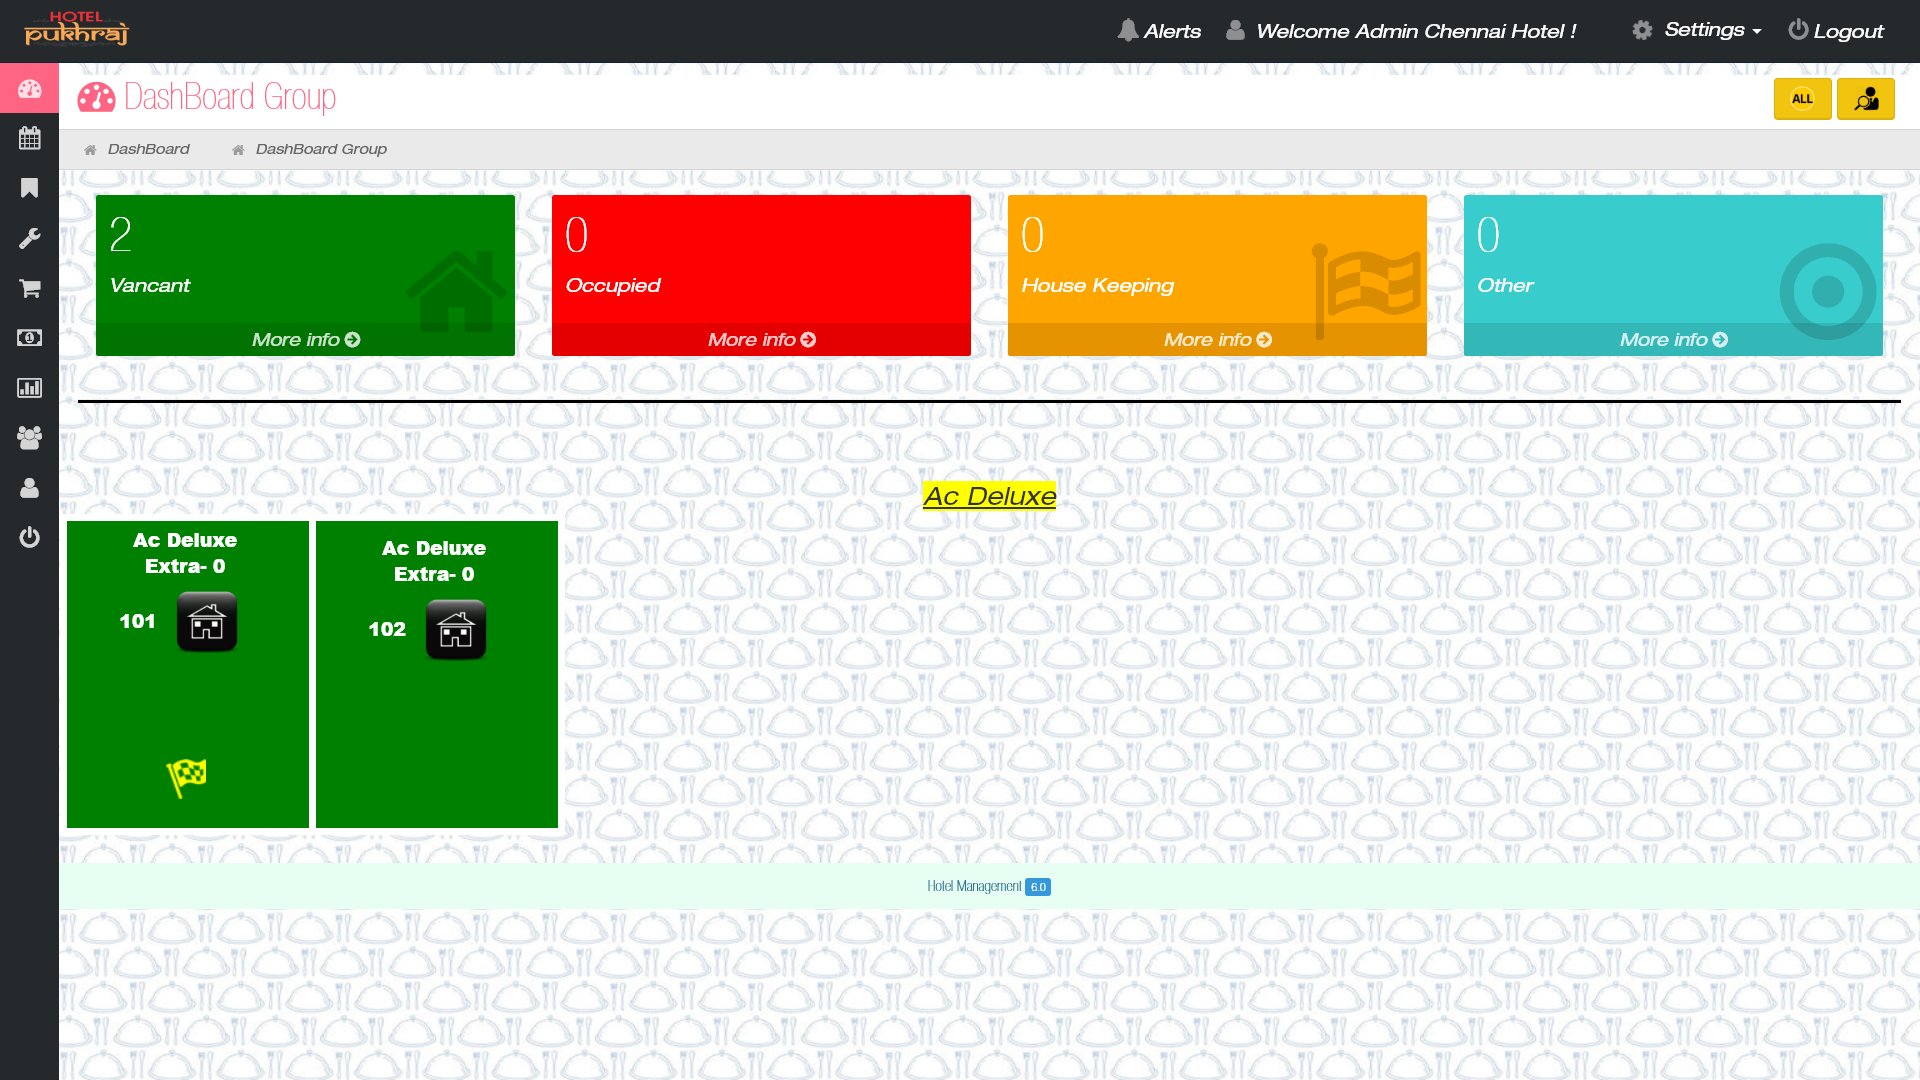
Task: Expand the Settings dropdown menu
Action: (1697, 30)
